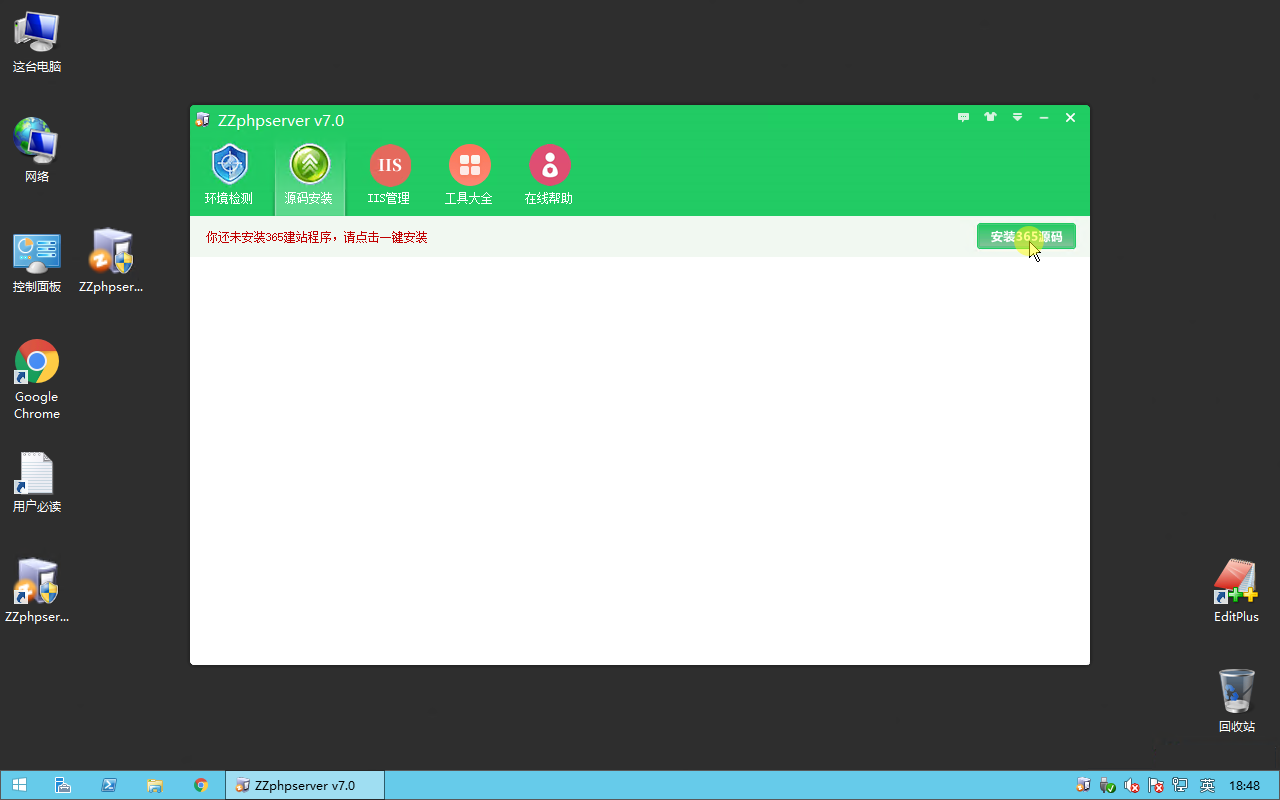The image size is (1280, 800).
Task: Select the Google Chrome desktop icon
Action: click(x=37, y=380)
